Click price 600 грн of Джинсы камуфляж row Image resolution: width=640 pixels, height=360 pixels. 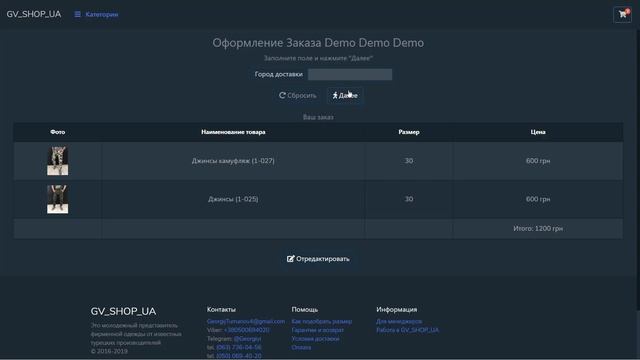pyautogui.click(x=538, y=161)
